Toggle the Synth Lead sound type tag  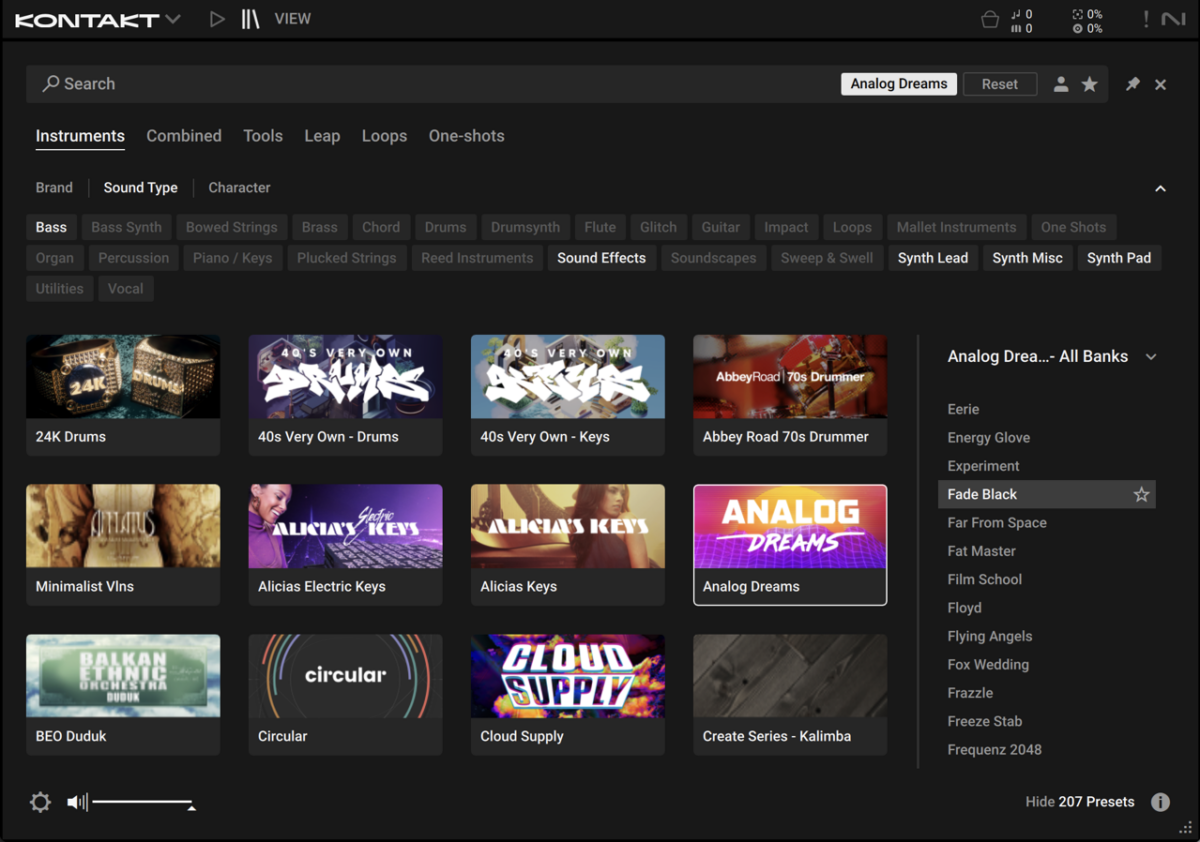click(x=932, y=258)
